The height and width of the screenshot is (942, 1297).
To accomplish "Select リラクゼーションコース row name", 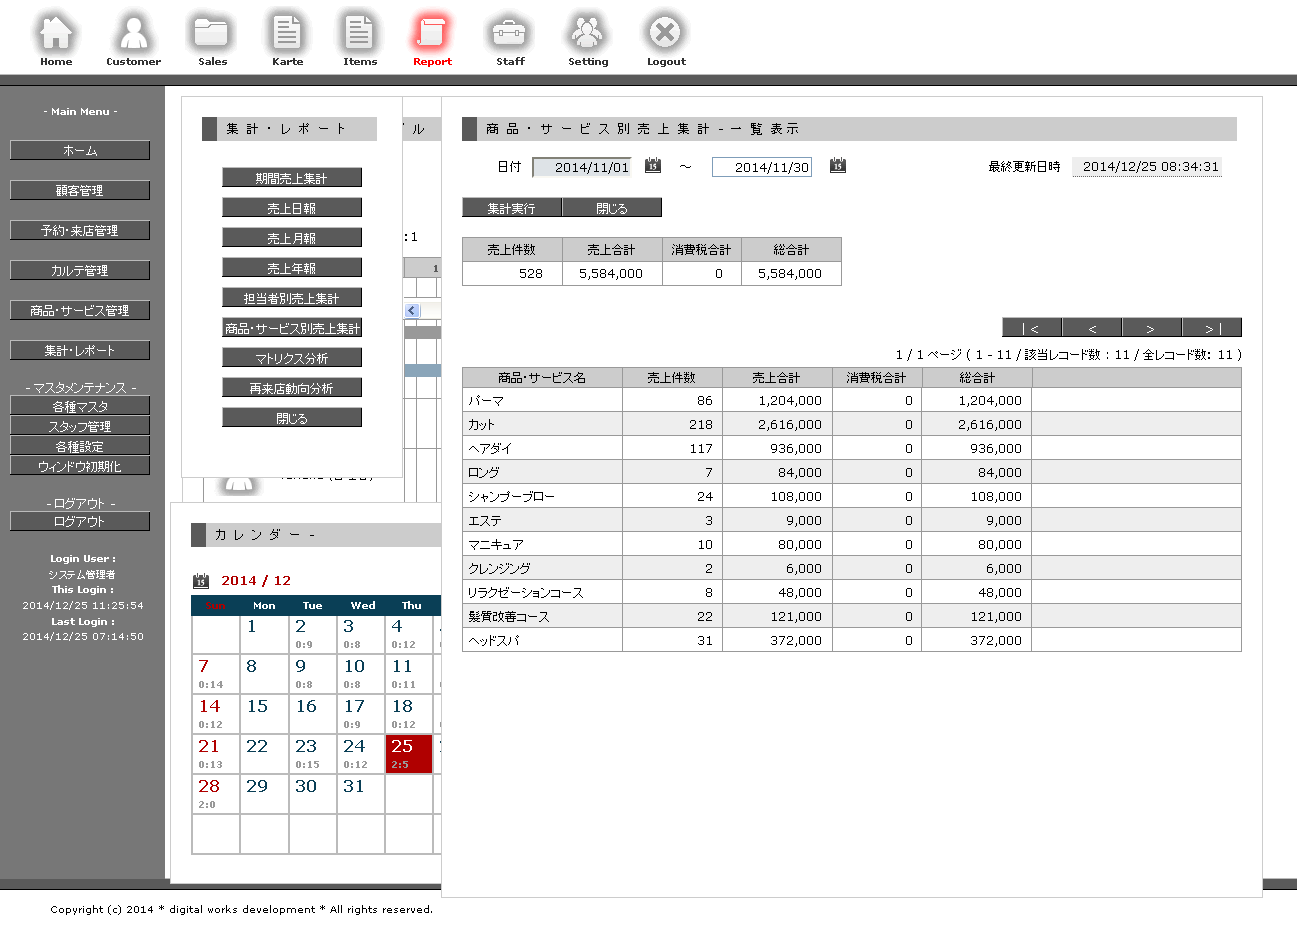I will [x=526, y=593].
